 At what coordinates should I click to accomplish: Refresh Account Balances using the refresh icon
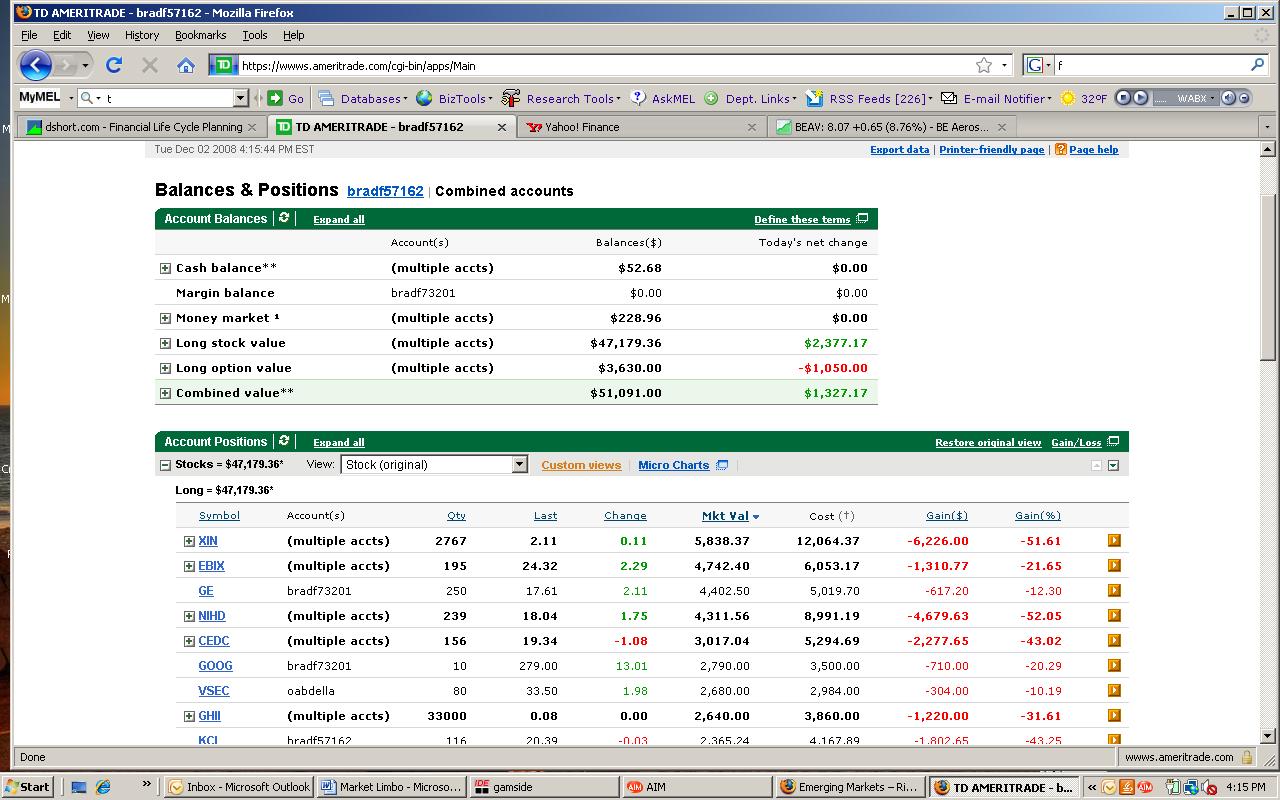(x=284, y=219)
